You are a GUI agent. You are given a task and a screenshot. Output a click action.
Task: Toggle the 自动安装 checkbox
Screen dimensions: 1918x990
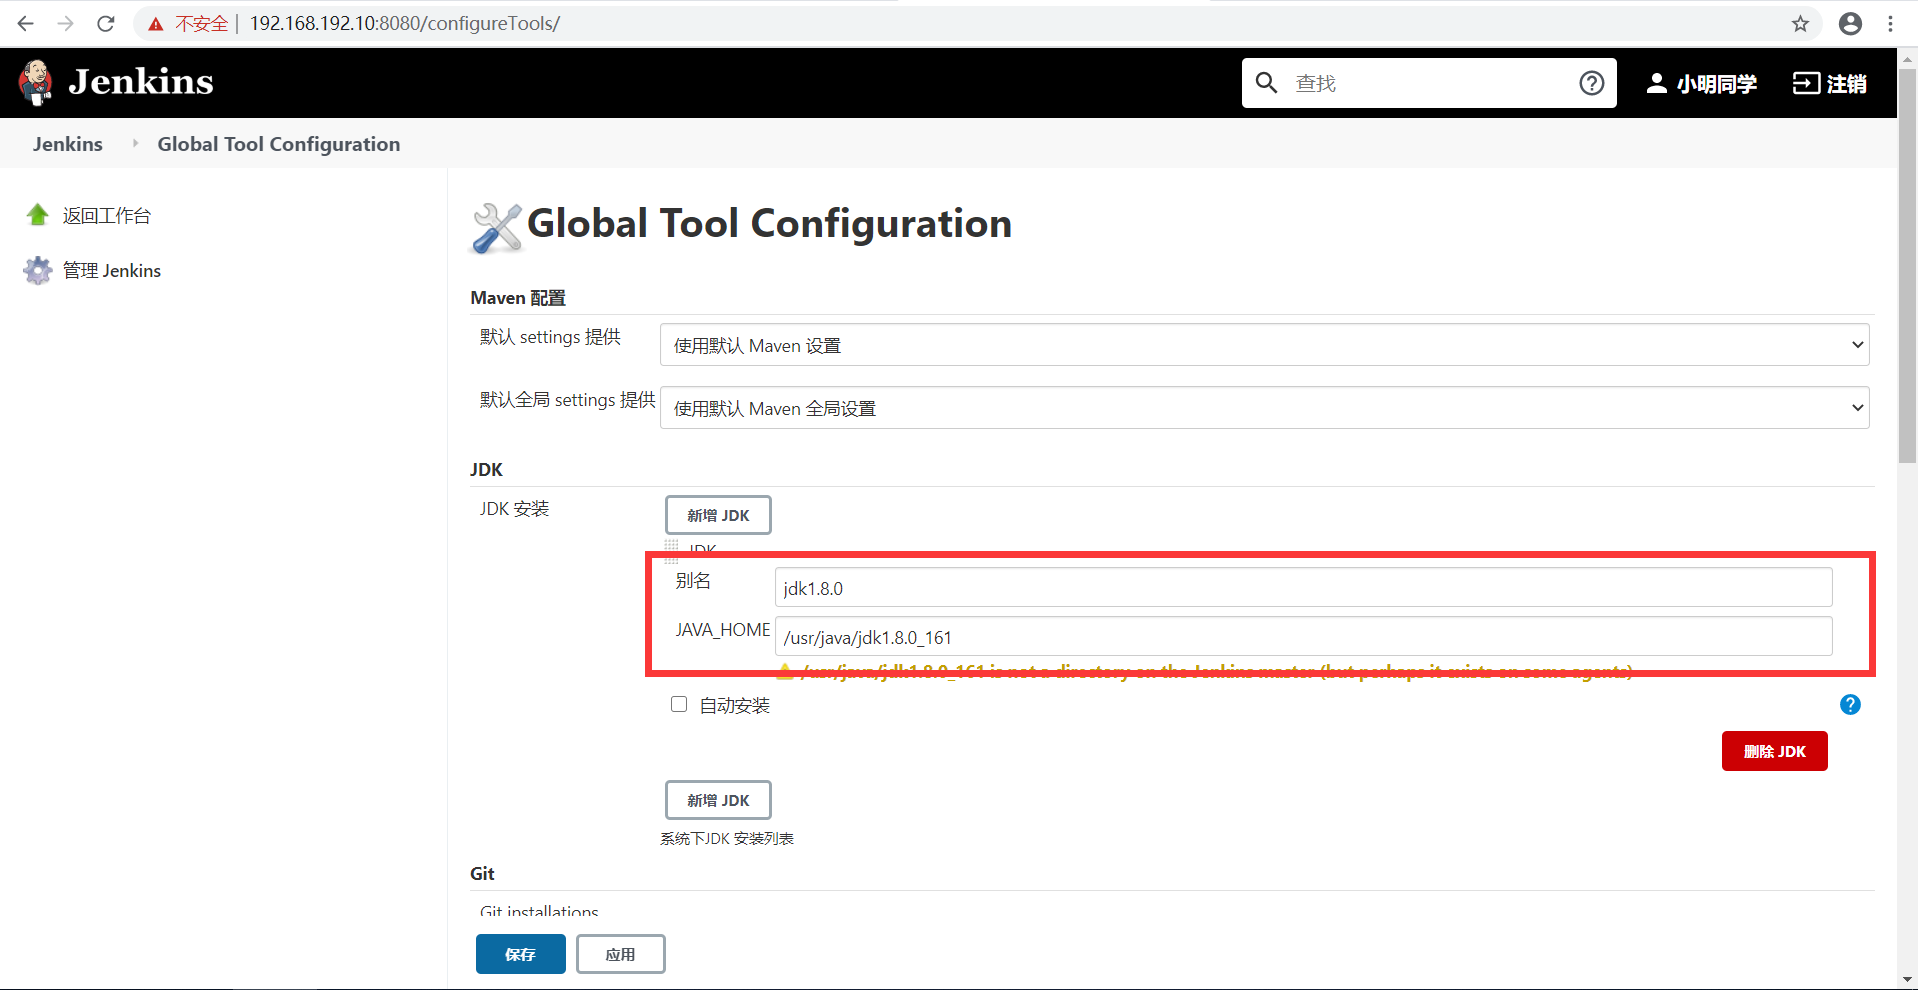click(x=679, y=704)
